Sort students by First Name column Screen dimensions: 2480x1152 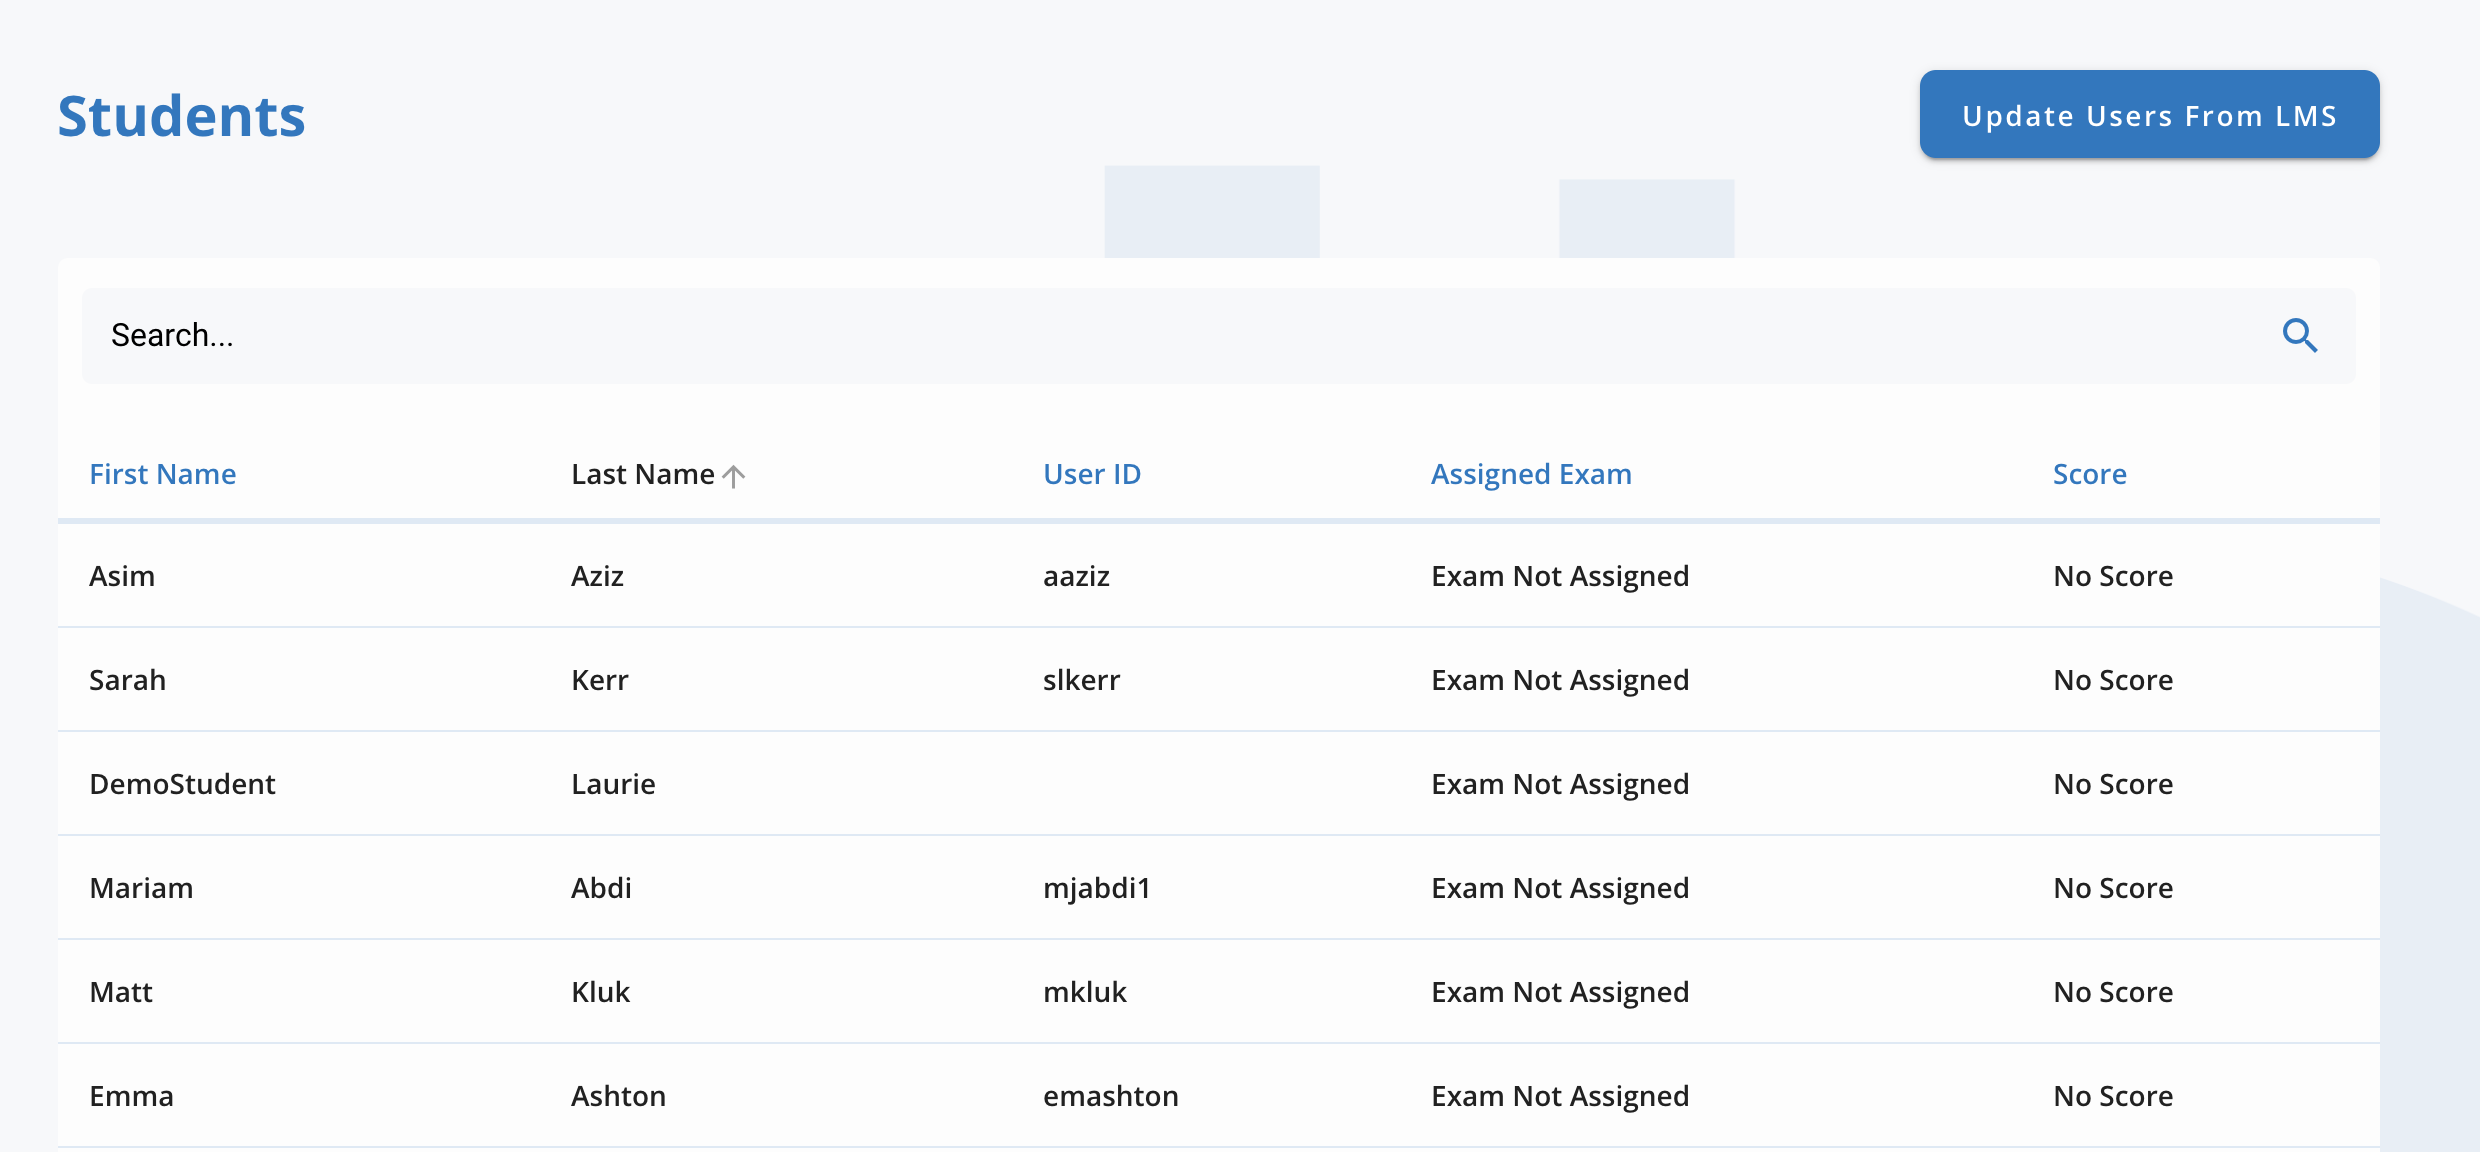[x=163, y=474]
